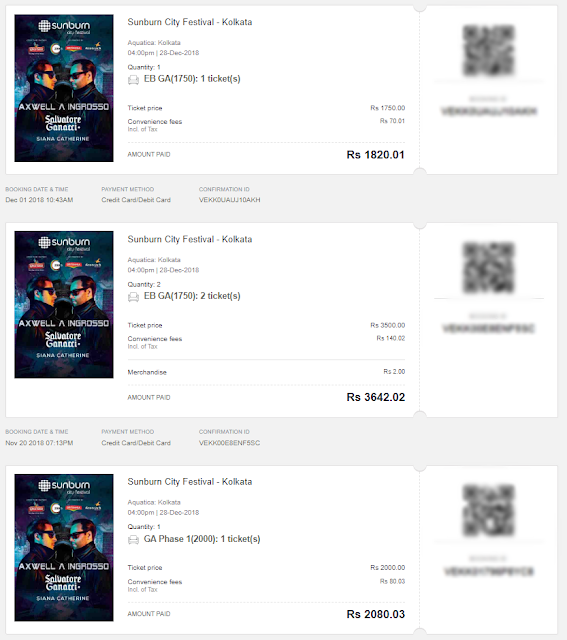Click the seat icon beside GA Phase 1 ticket

click(x=133, y=540)
